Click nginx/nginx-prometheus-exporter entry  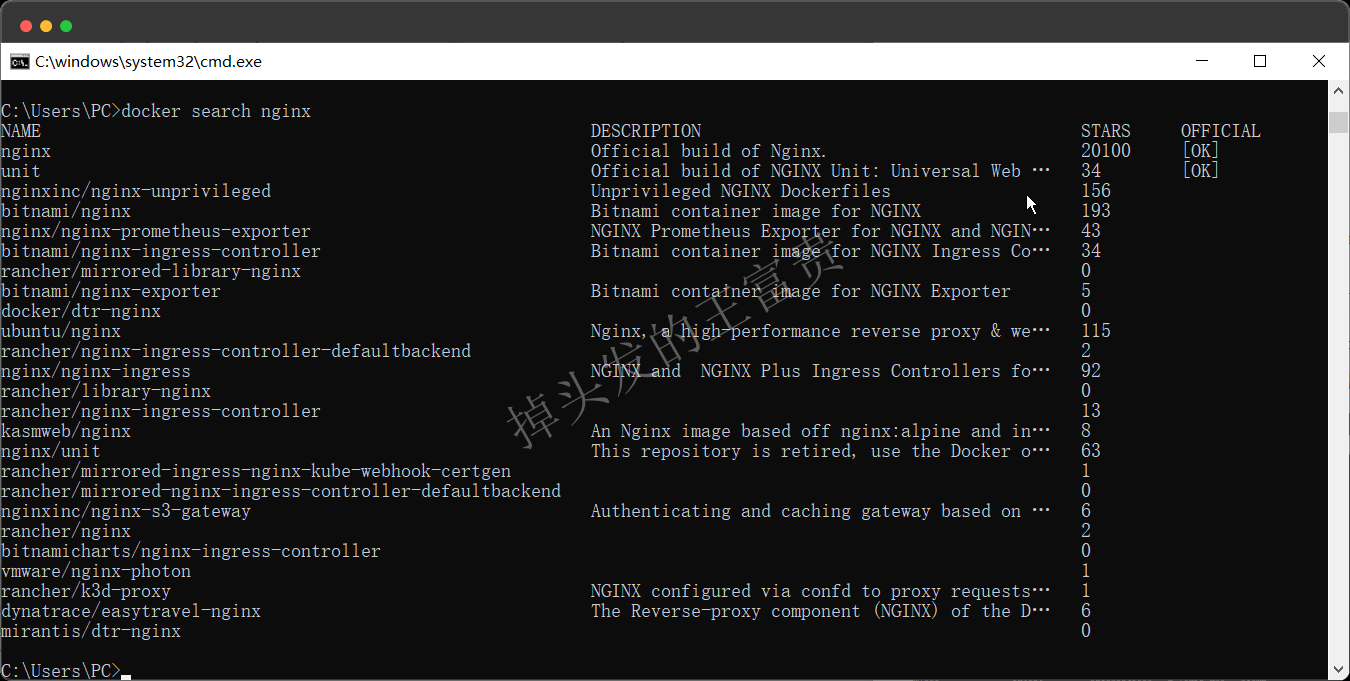coord(156,231)
